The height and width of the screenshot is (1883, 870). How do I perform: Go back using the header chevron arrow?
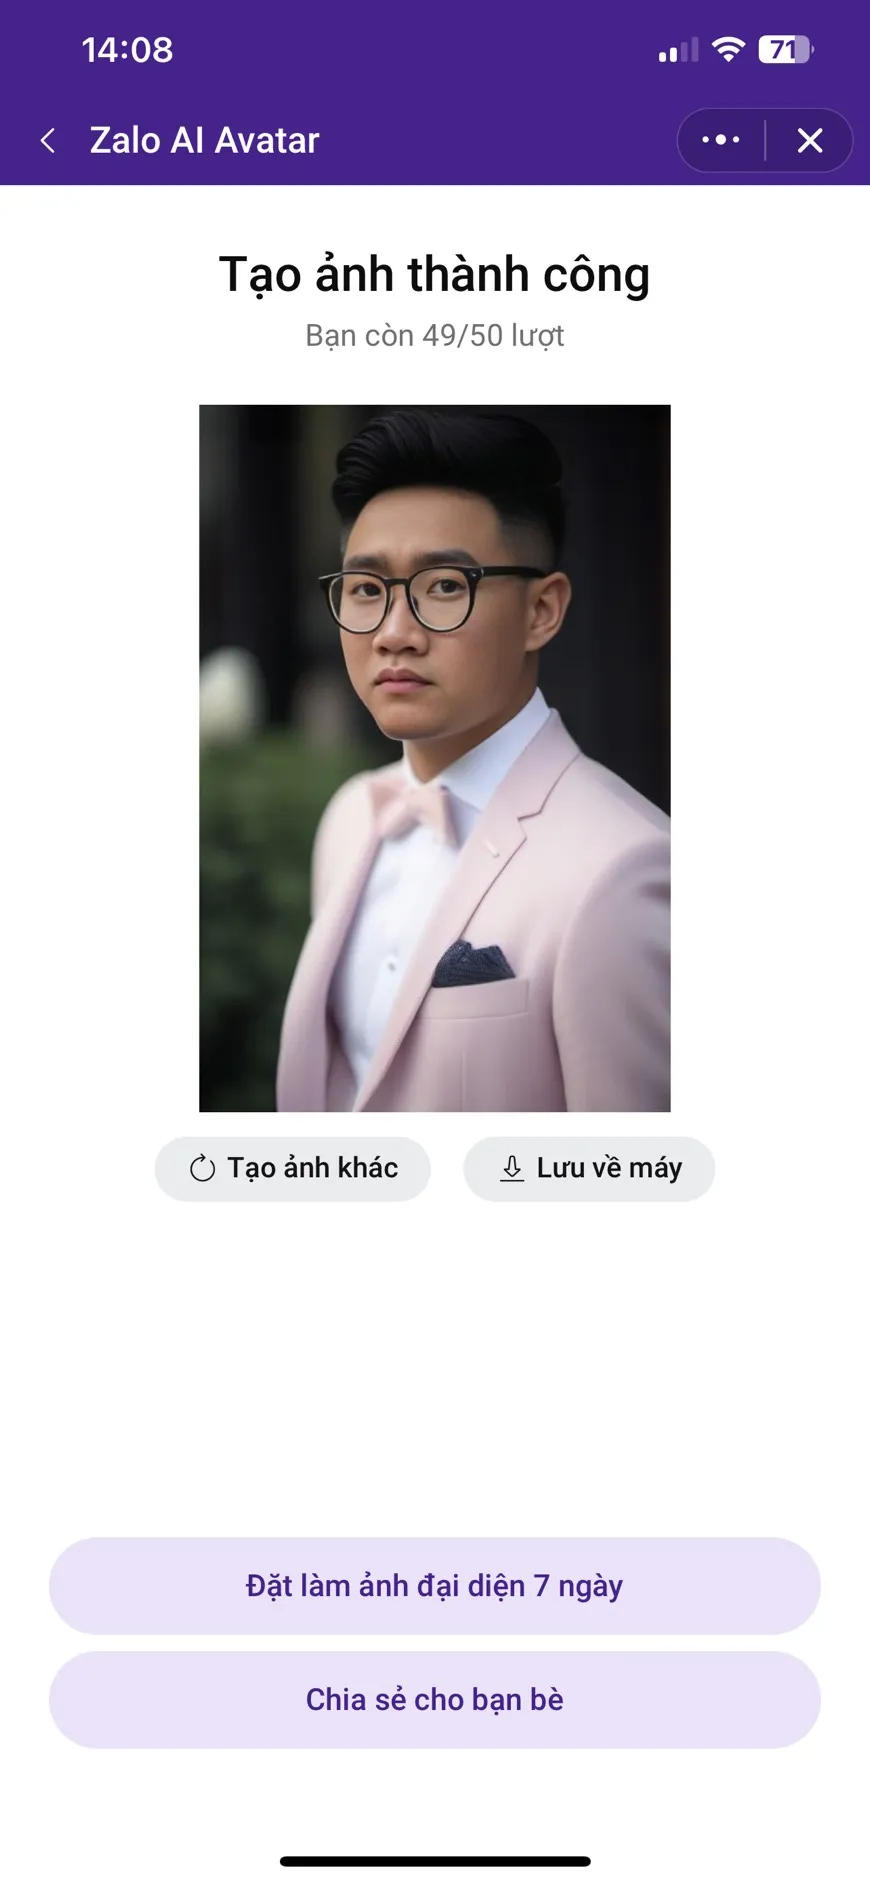[x=47, y=141]
